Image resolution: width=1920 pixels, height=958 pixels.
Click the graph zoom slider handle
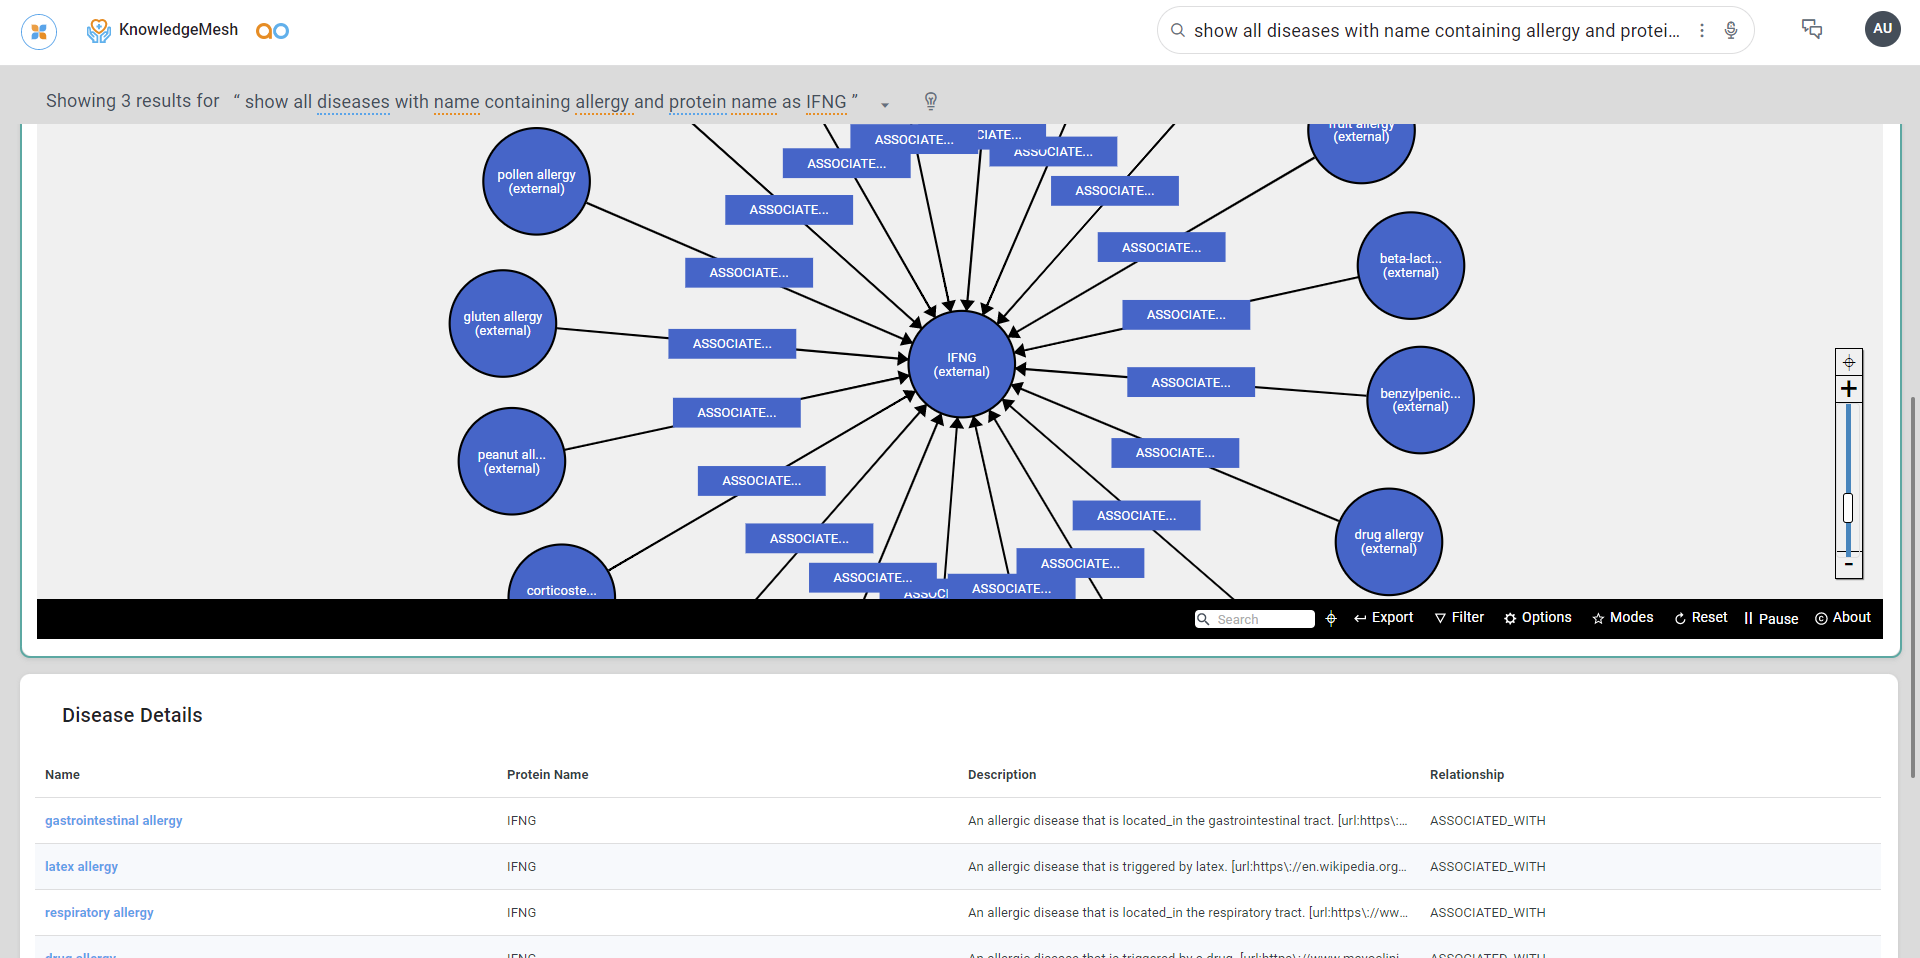pyautogui.click(x=1848, y=508)
